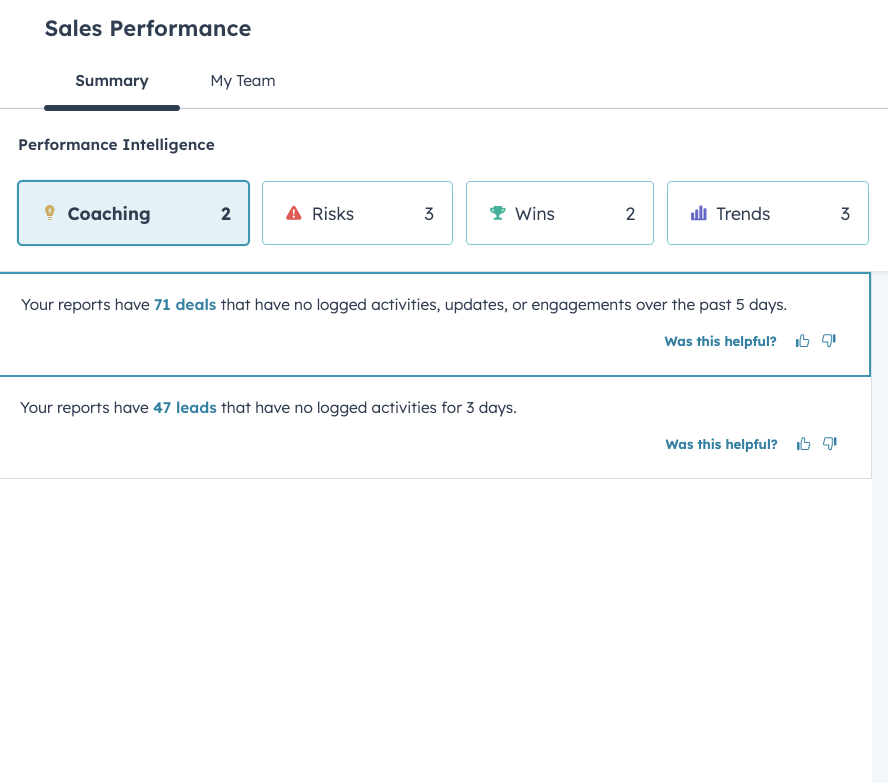The width and height of the screenshot is (888, 783).
Task: Switch to the Summary tab
Action: click(112, 81)
